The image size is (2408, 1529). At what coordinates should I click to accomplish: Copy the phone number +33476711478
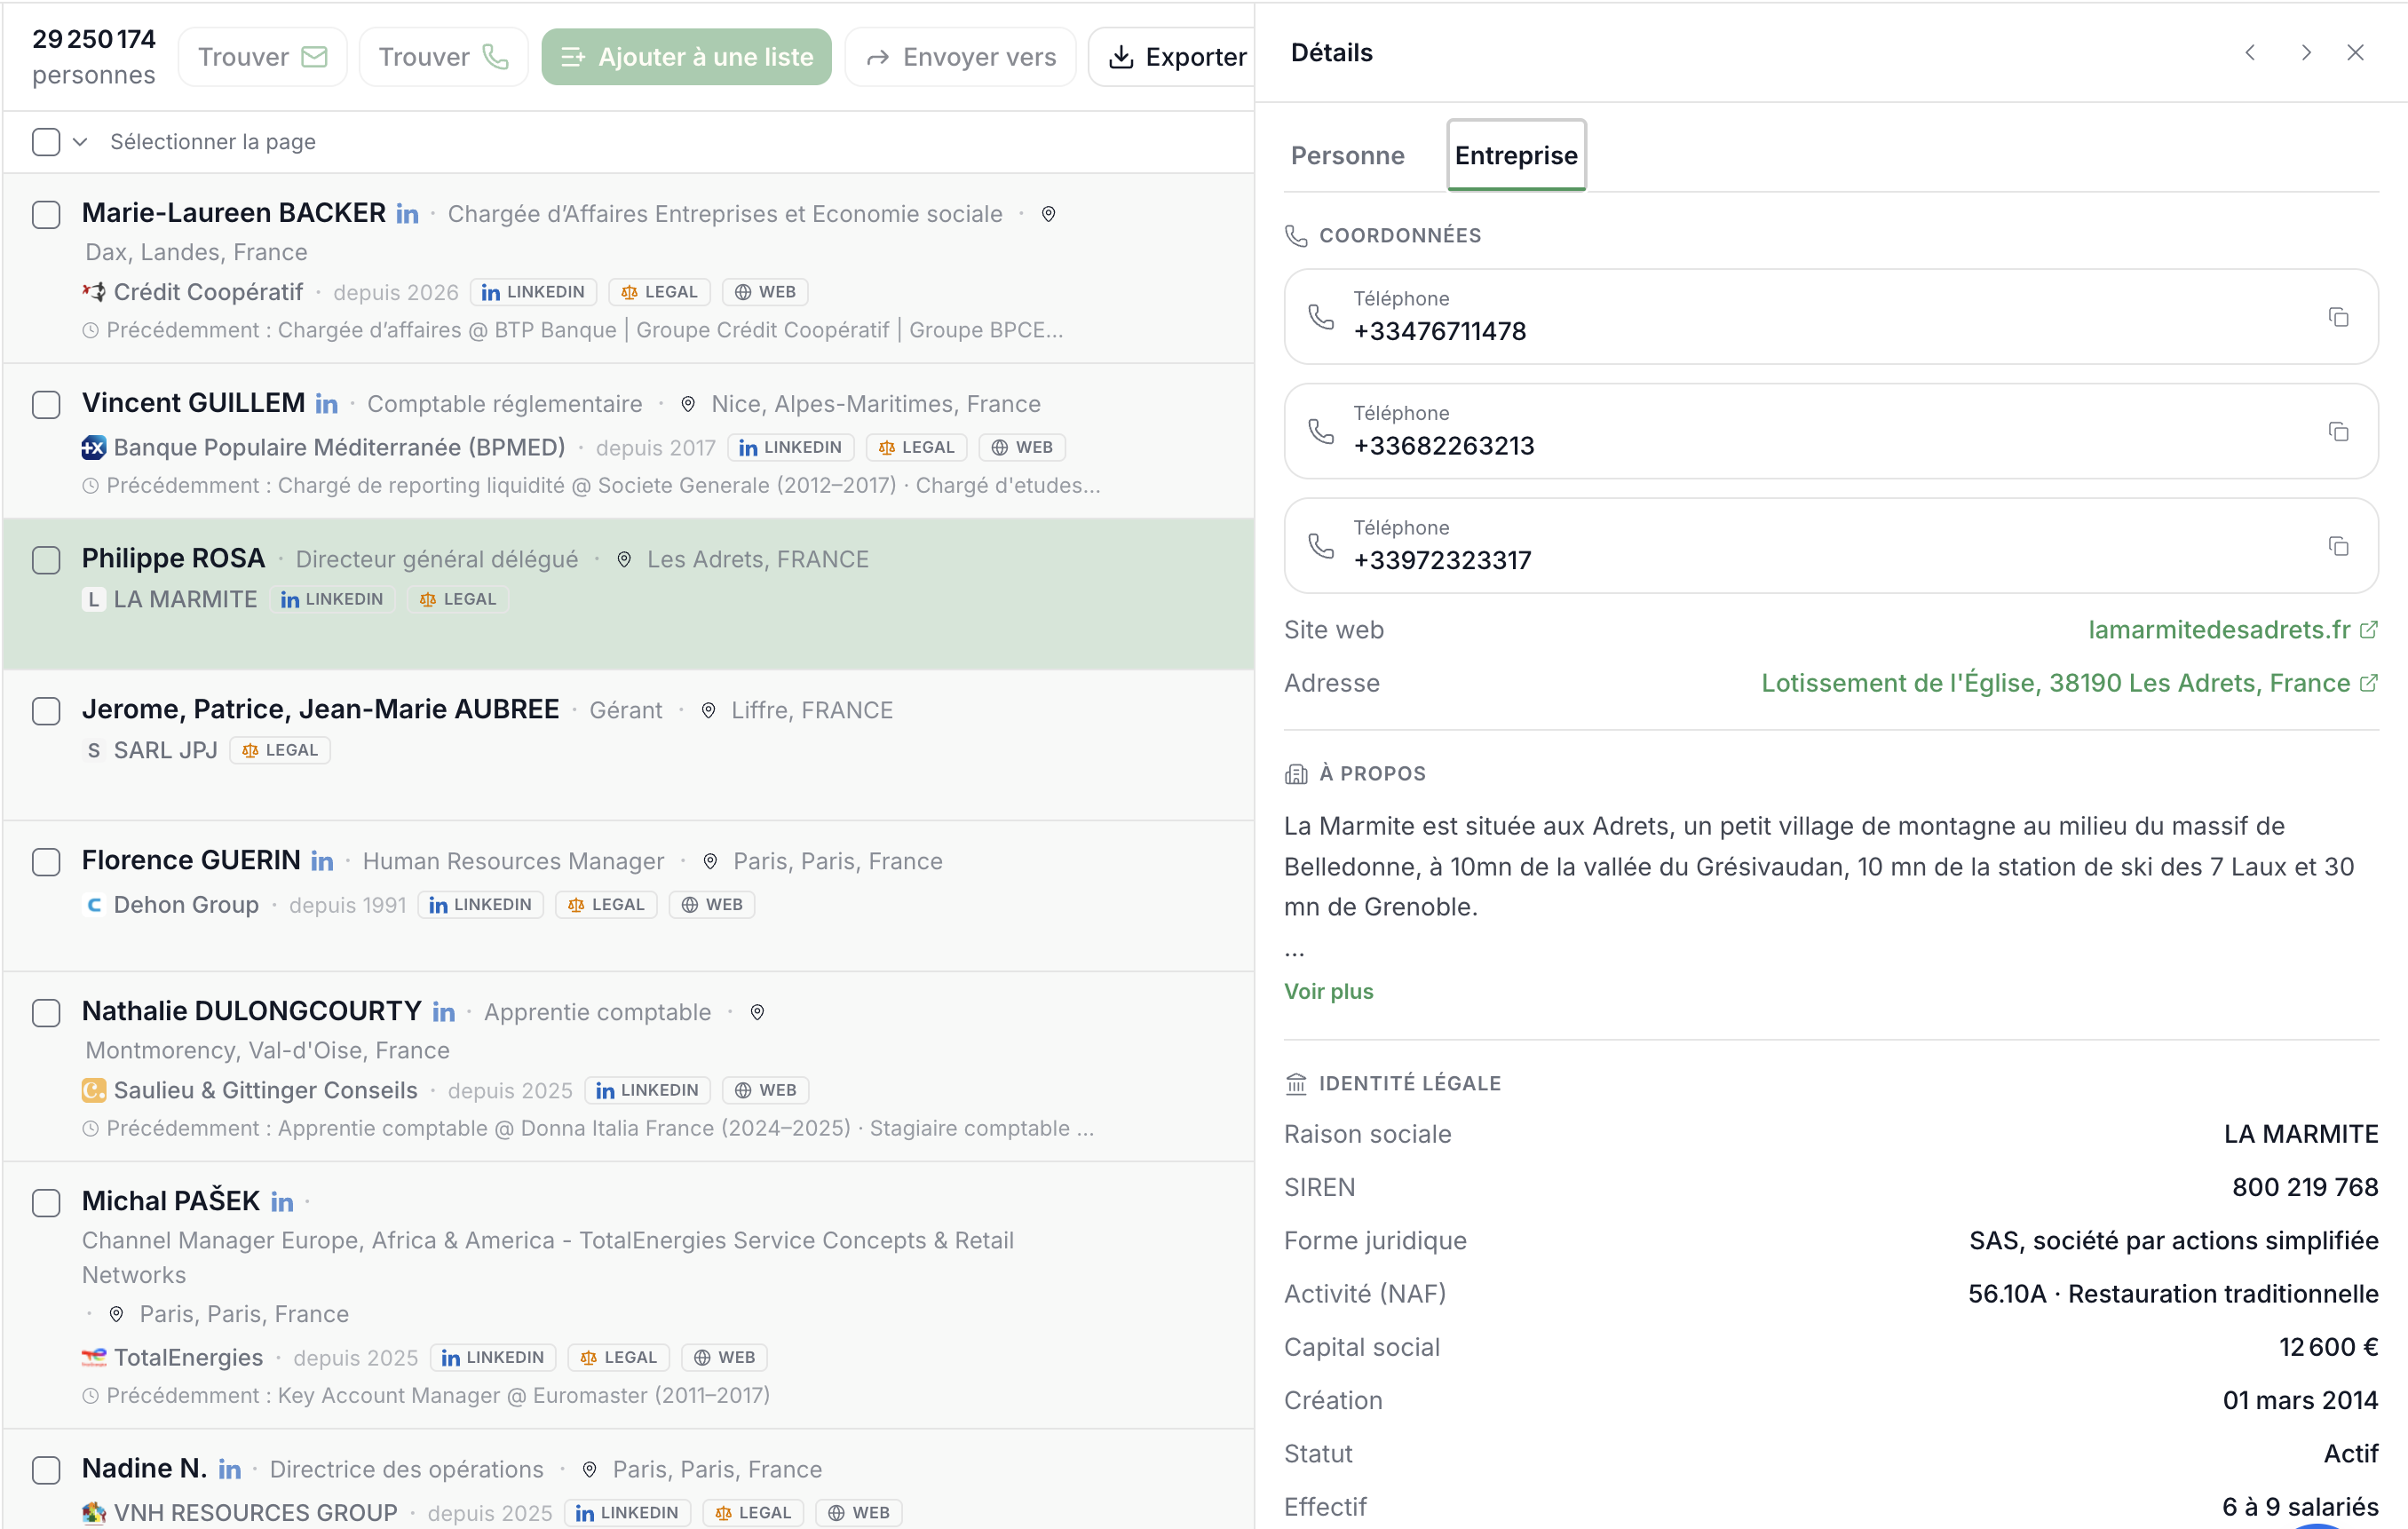(x=2338, y=317)
